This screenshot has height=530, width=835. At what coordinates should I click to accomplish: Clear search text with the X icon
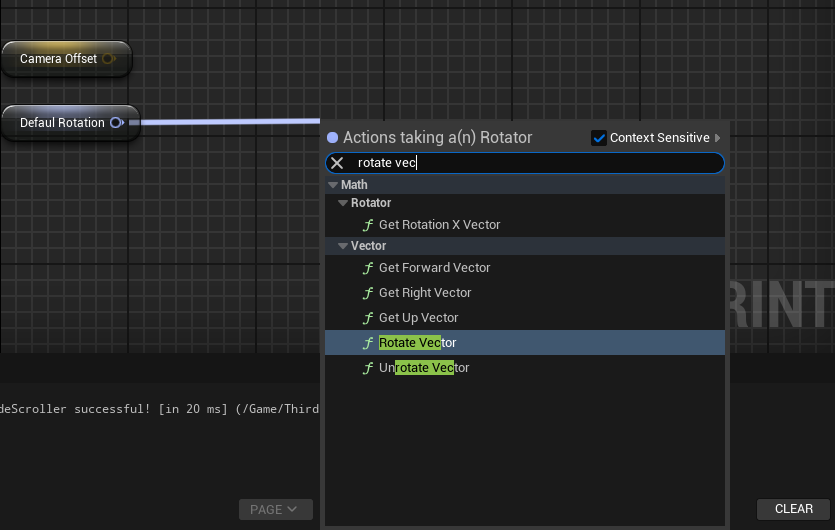coord(338,163)
